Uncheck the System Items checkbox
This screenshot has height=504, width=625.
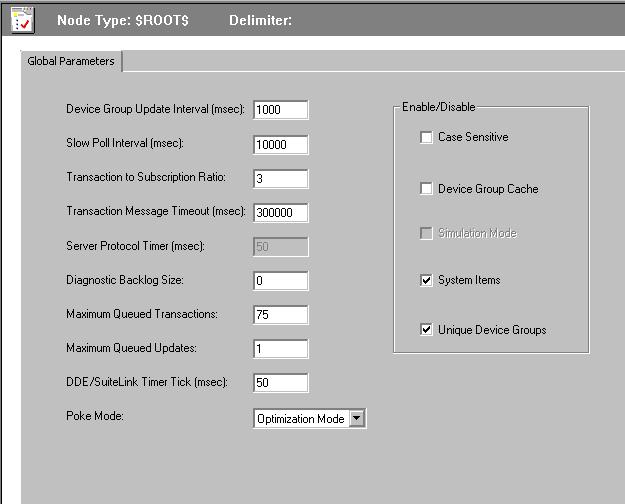(427, 281)
